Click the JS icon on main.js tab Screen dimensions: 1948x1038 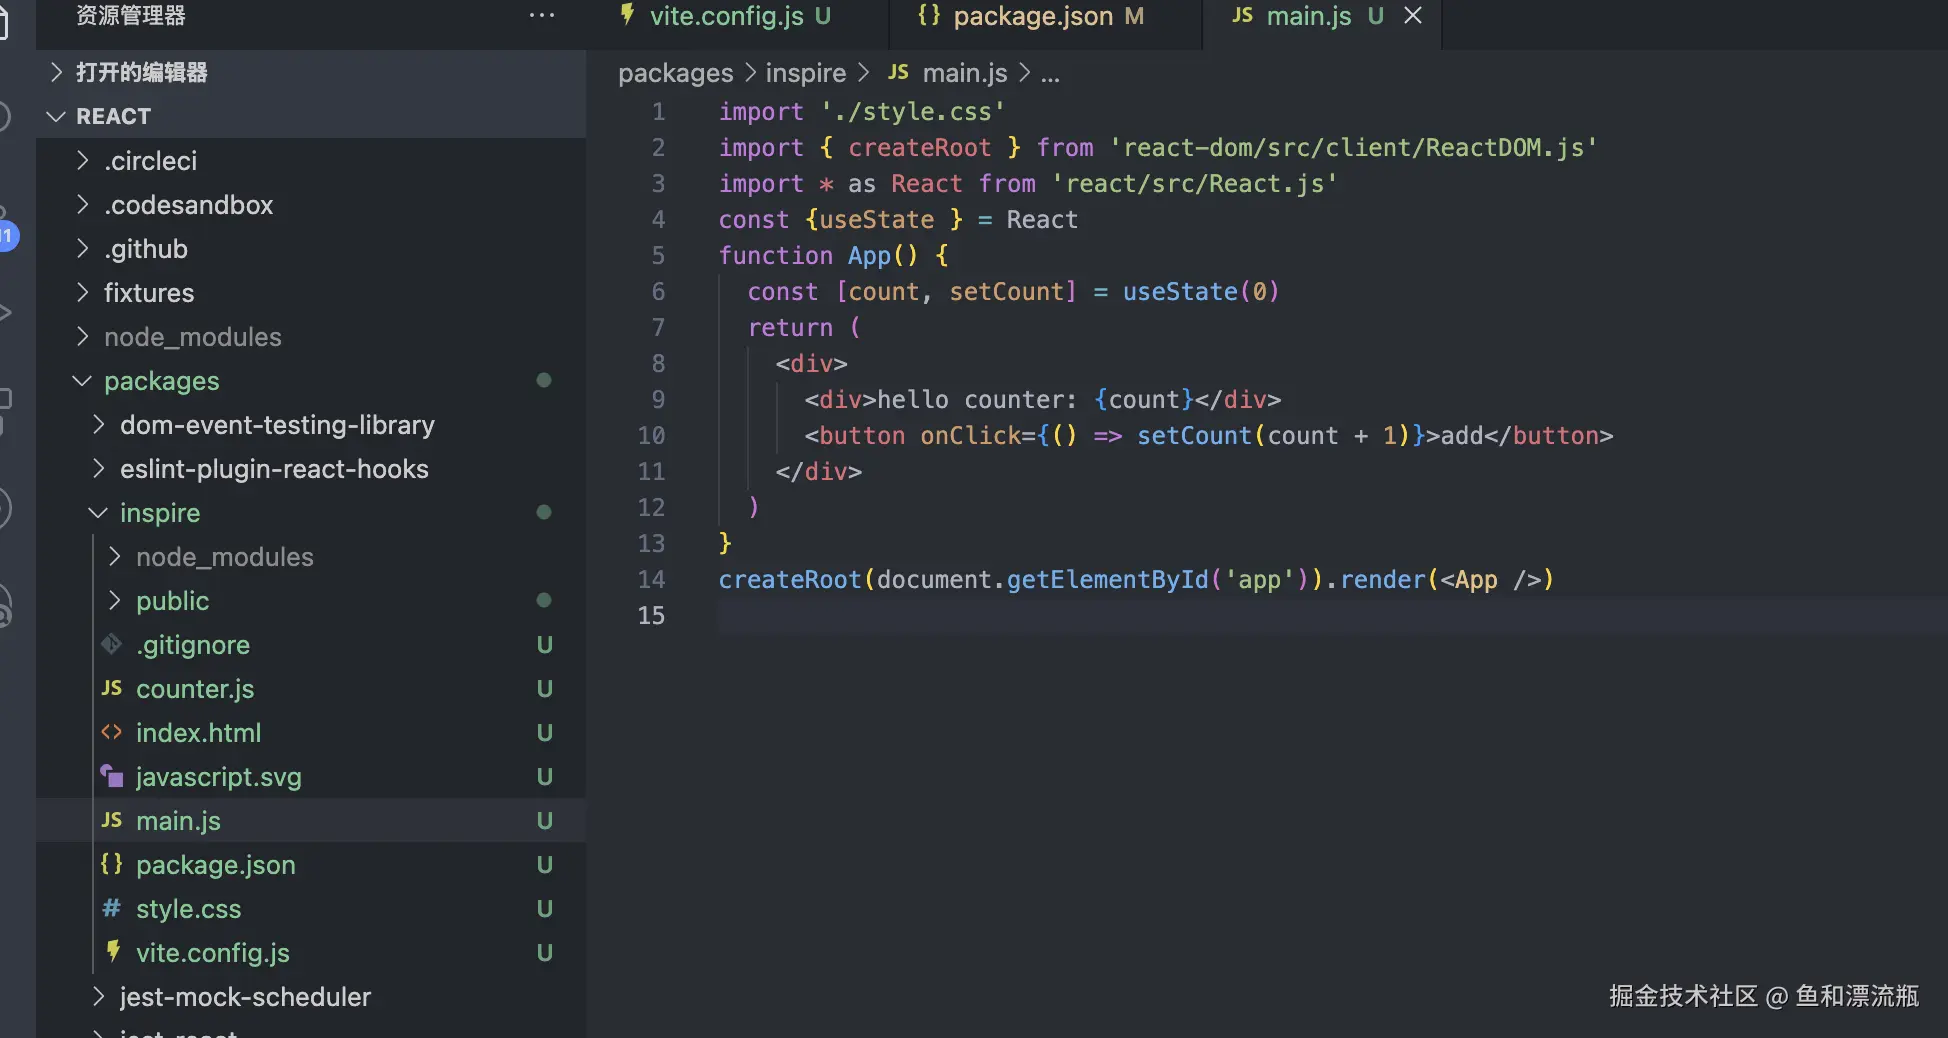(1242, 15)
